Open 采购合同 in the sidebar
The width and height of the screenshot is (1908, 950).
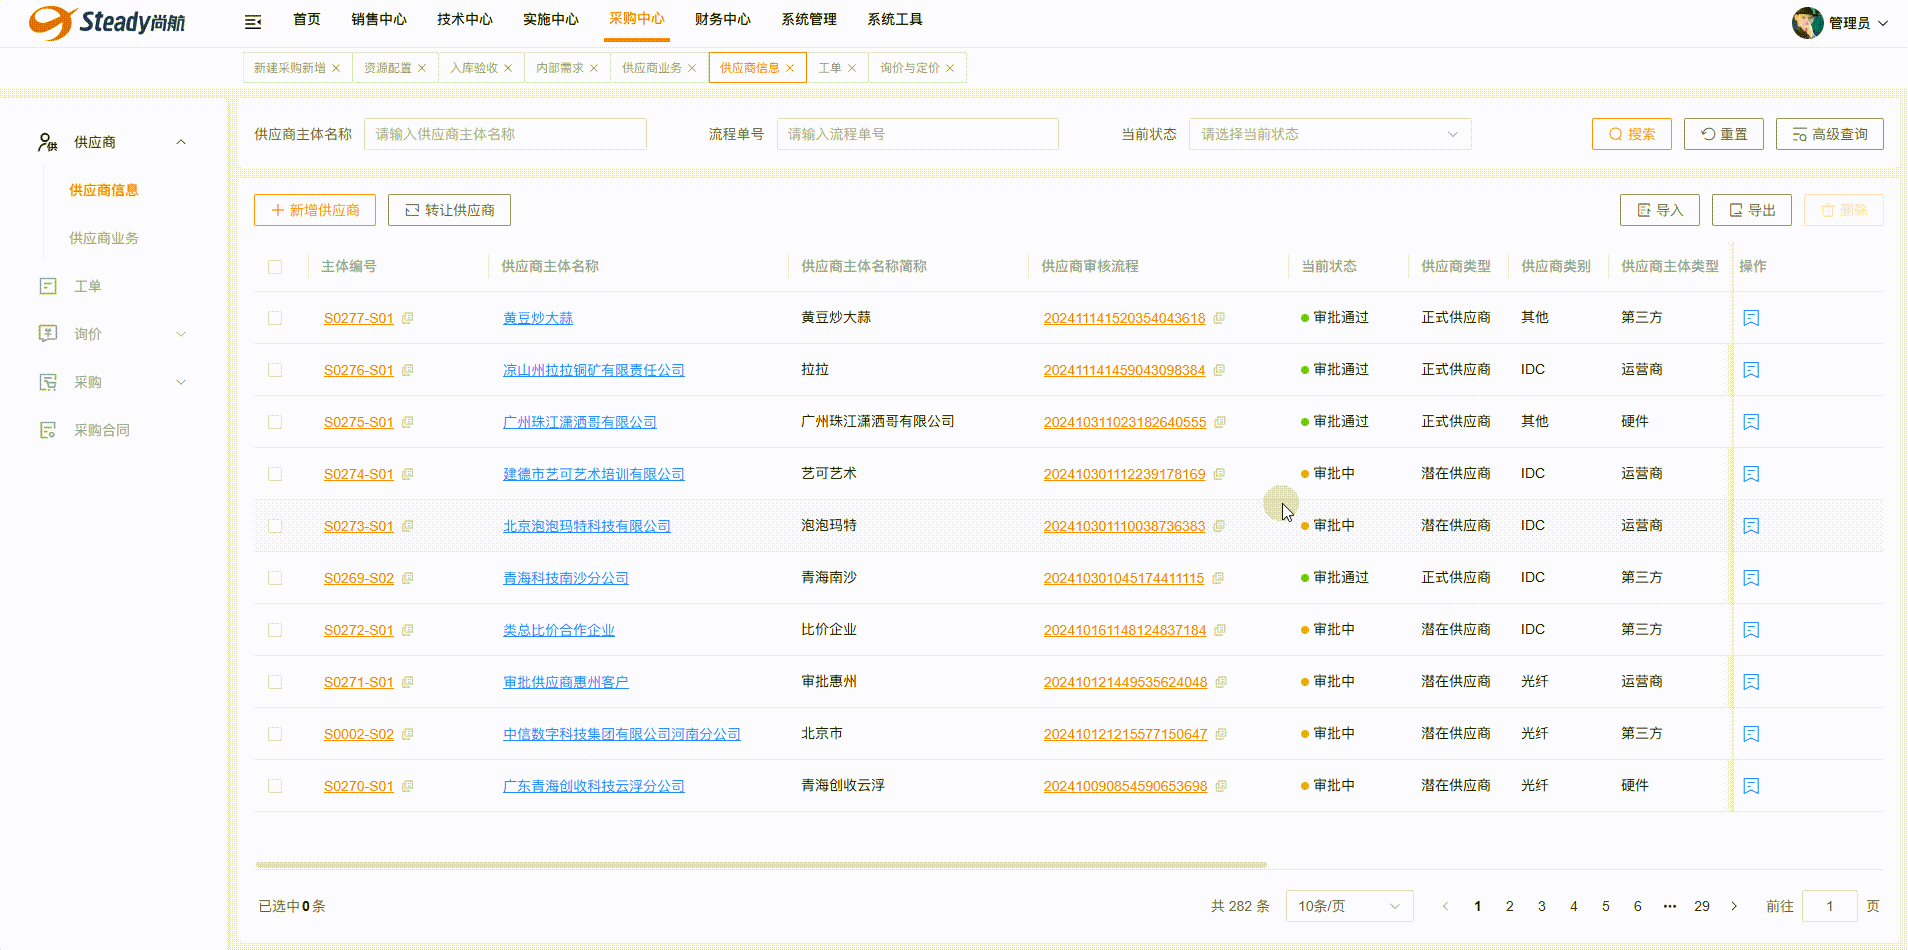click(x=101, y=430)
